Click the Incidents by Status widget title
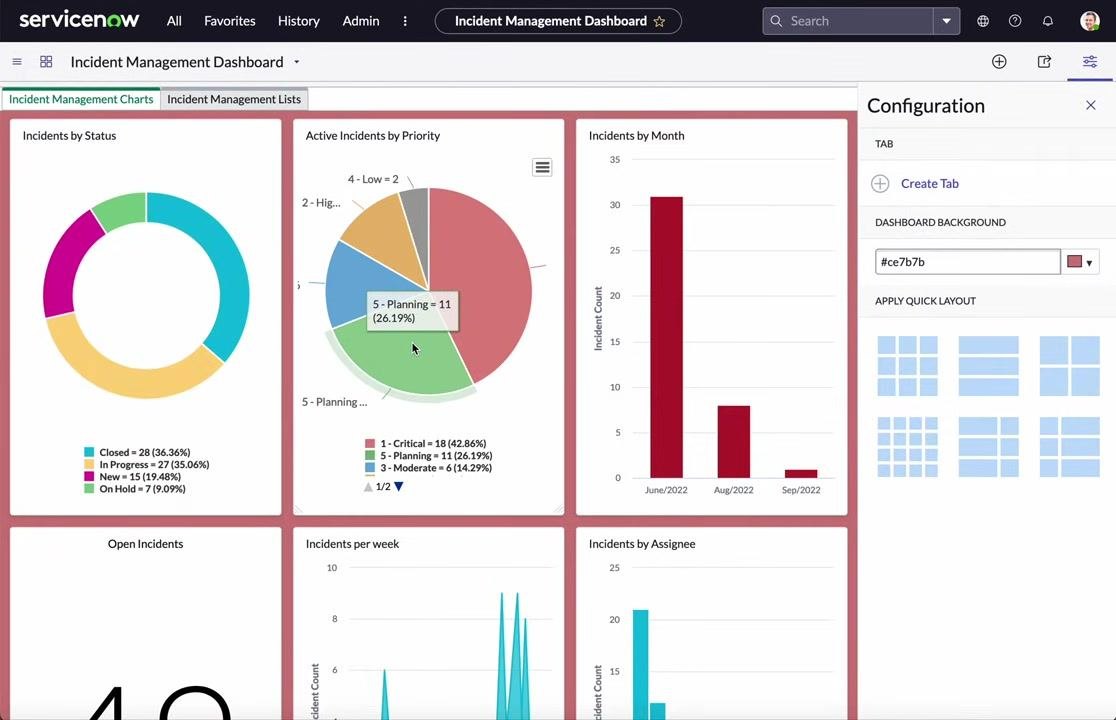 (69, 135)
